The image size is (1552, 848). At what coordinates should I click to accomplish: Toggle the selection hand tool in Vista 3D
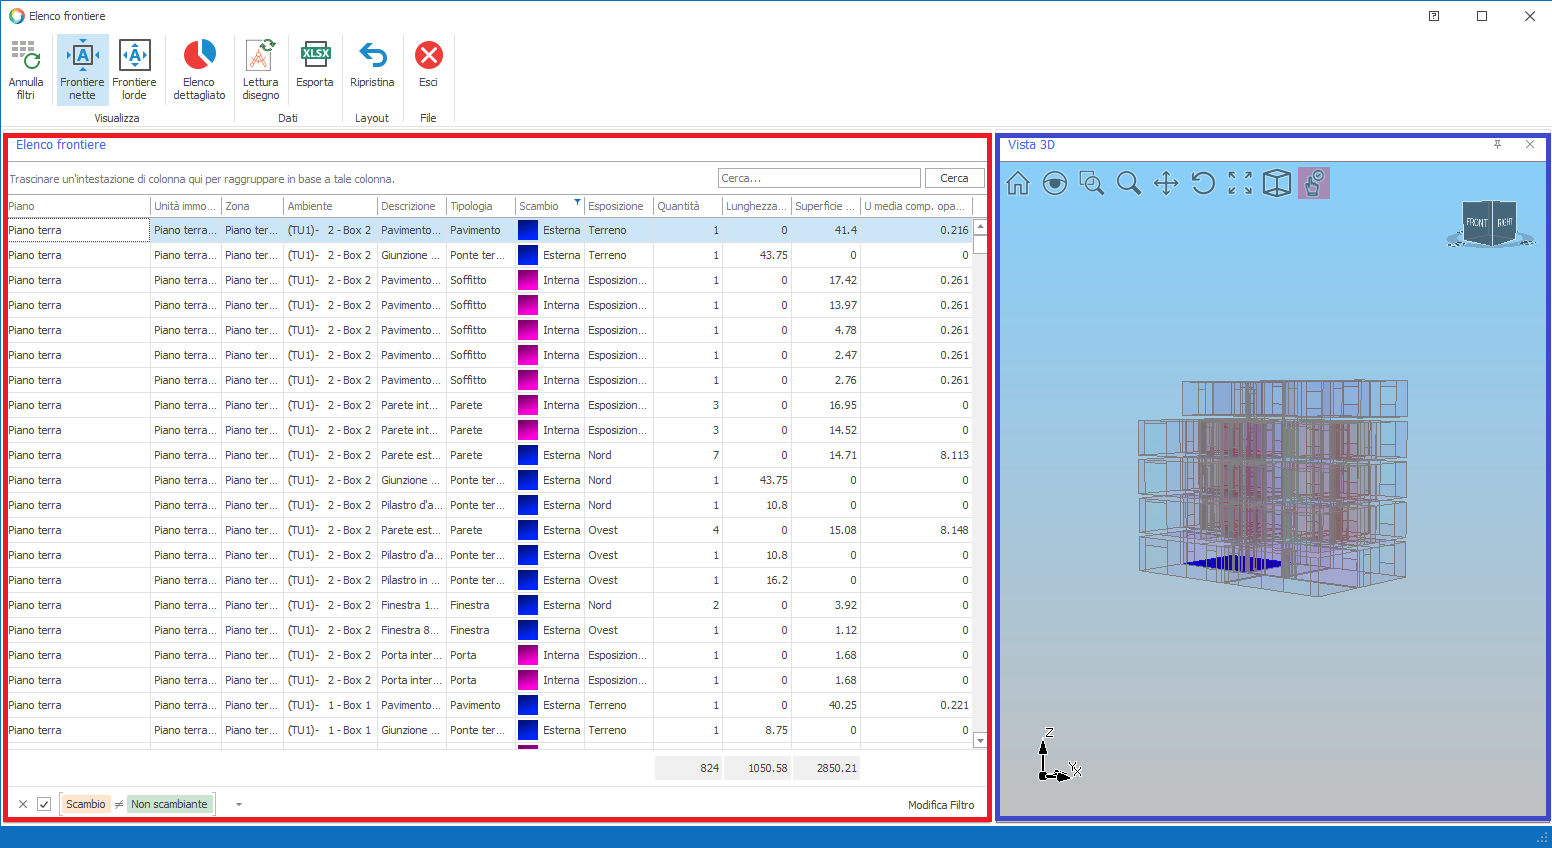click(1313, 183)
